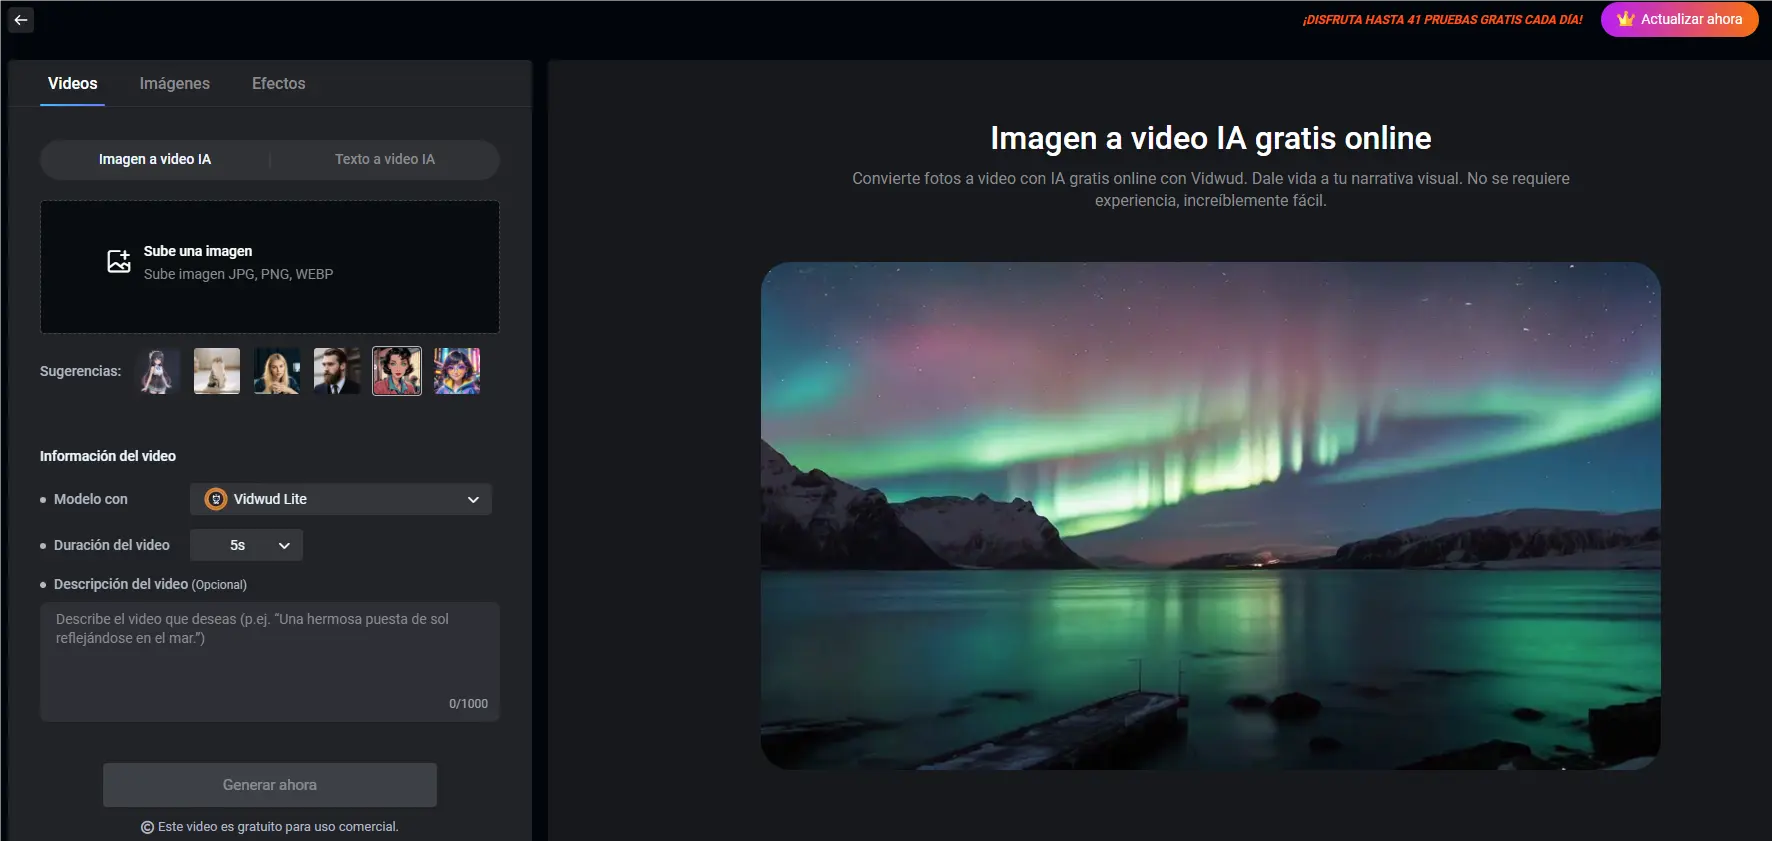Select the Texto a video IA mode
Image resolution: width=1772 pixels, height=841 pixels.
tap(385, 159)
